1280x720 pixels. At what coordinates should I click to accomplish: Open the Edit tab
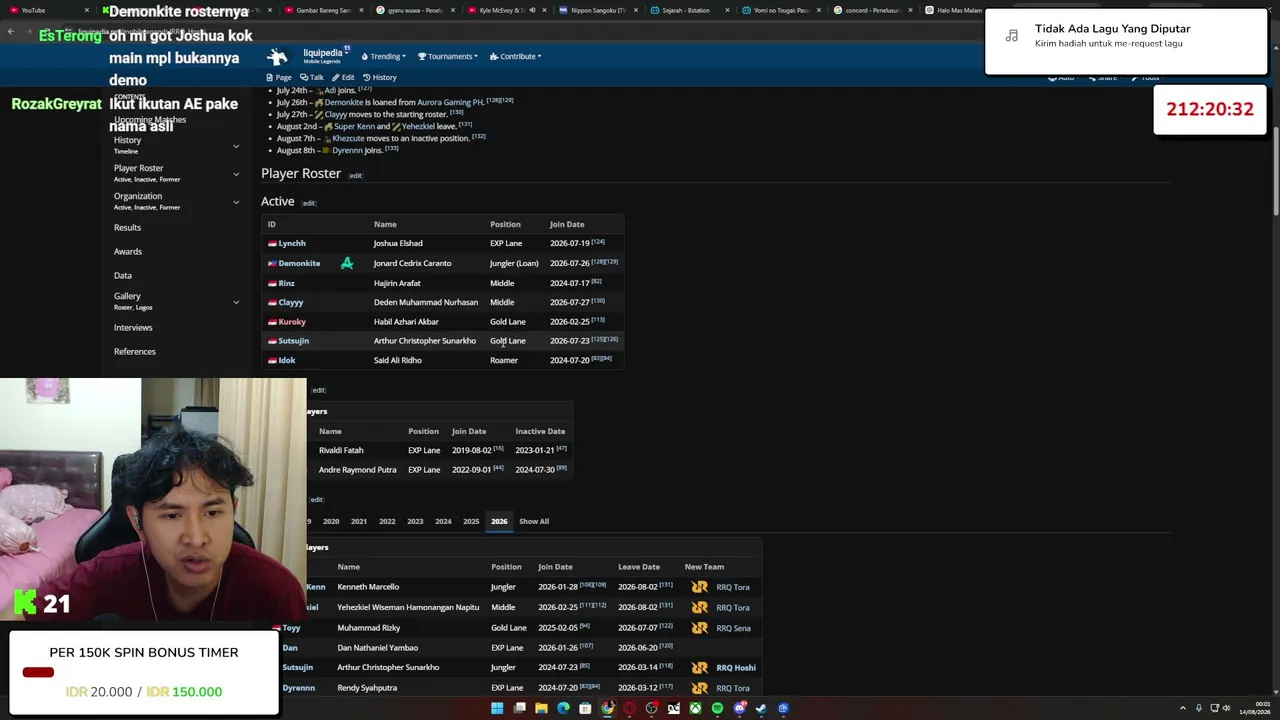pyautogui.click(x=344, y=77)
